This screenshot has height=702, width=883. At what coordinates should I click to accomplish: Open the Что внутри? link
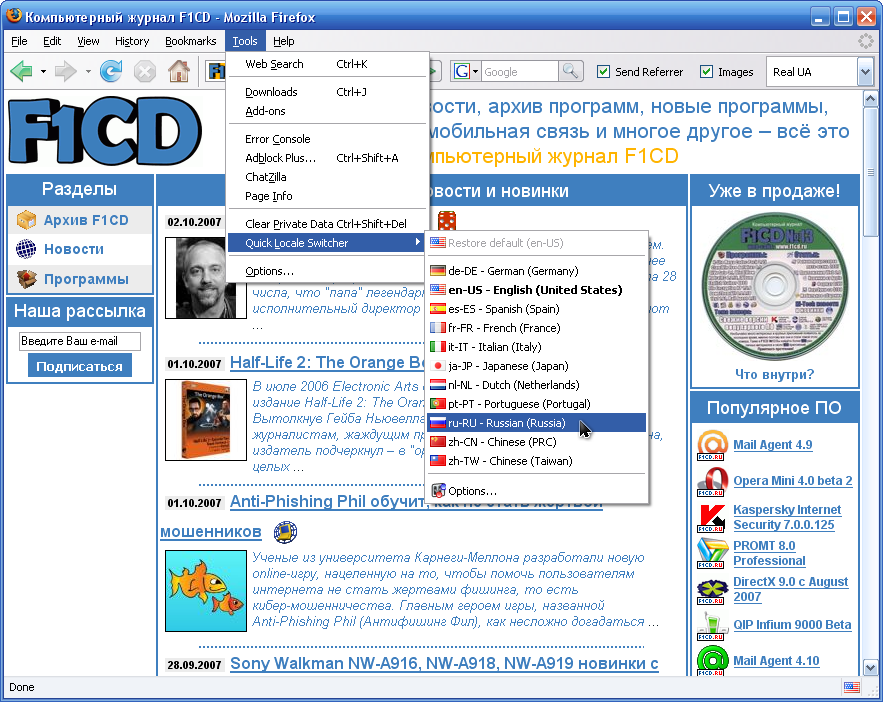774,374
